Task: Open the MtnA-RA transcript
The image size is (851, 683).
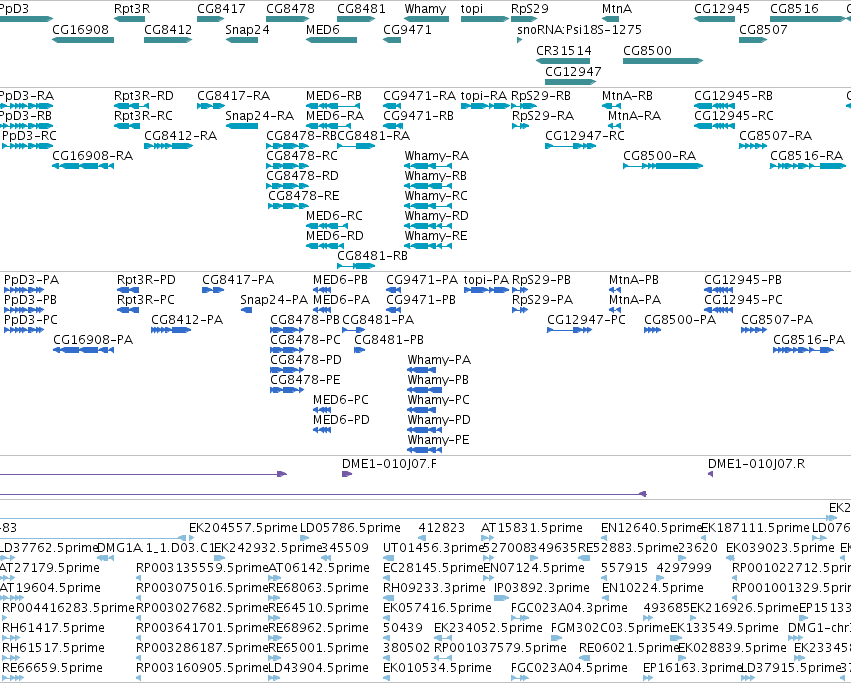Action: 614,126
